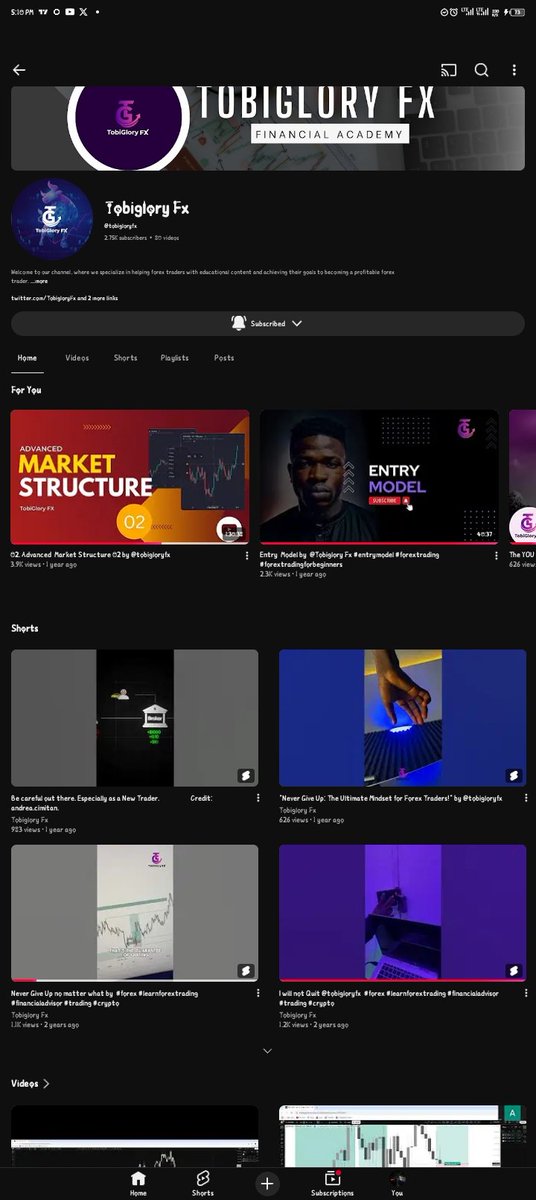This screenshot has height=1200, width=536.
Task: Open the Playlists tab
Action: [175, 358]
